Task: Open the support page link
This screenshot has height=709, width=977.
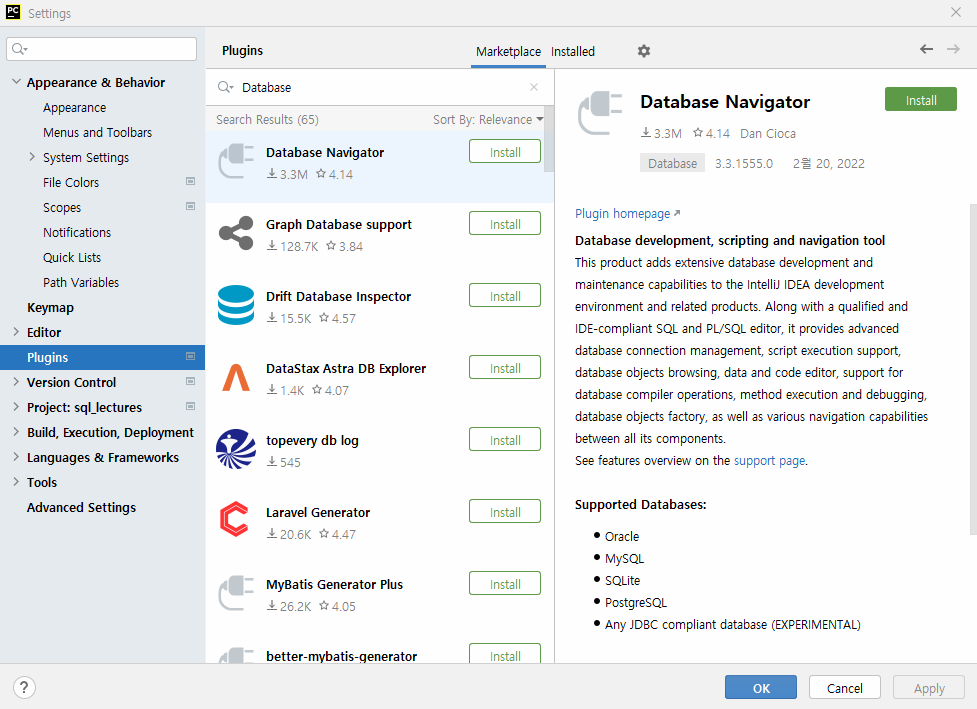Action: (770, 460)
